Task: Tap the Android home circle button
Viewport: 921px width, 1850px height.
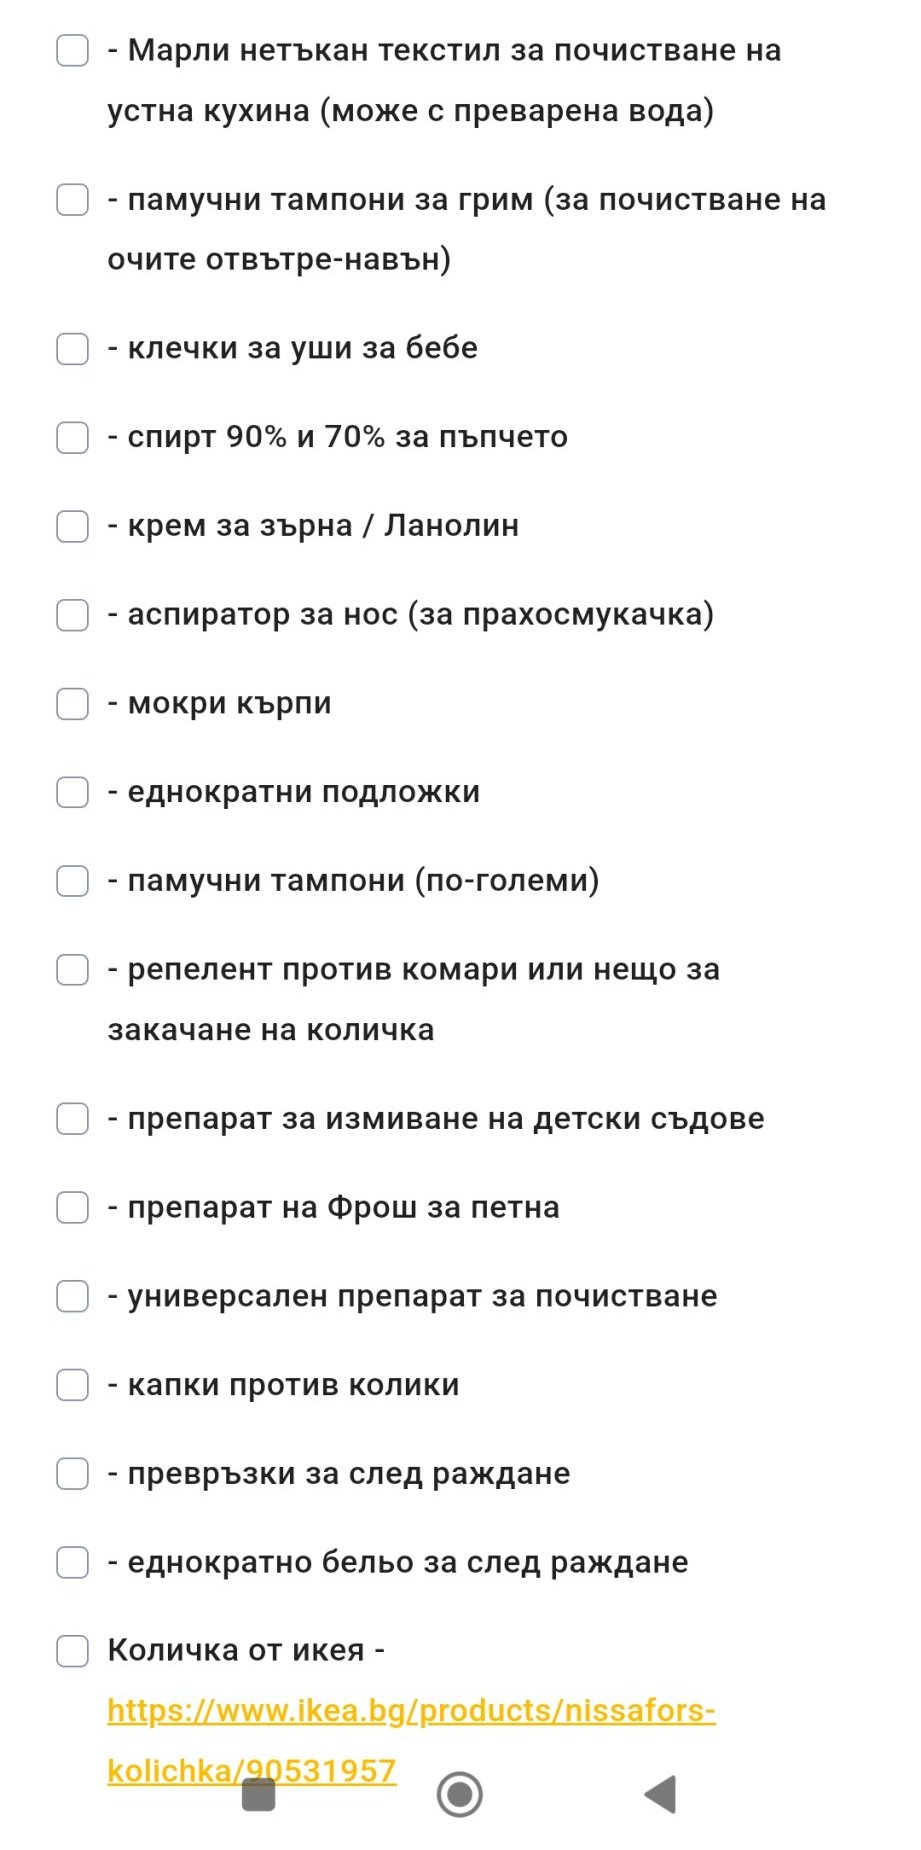Action: pos(460,1795)
